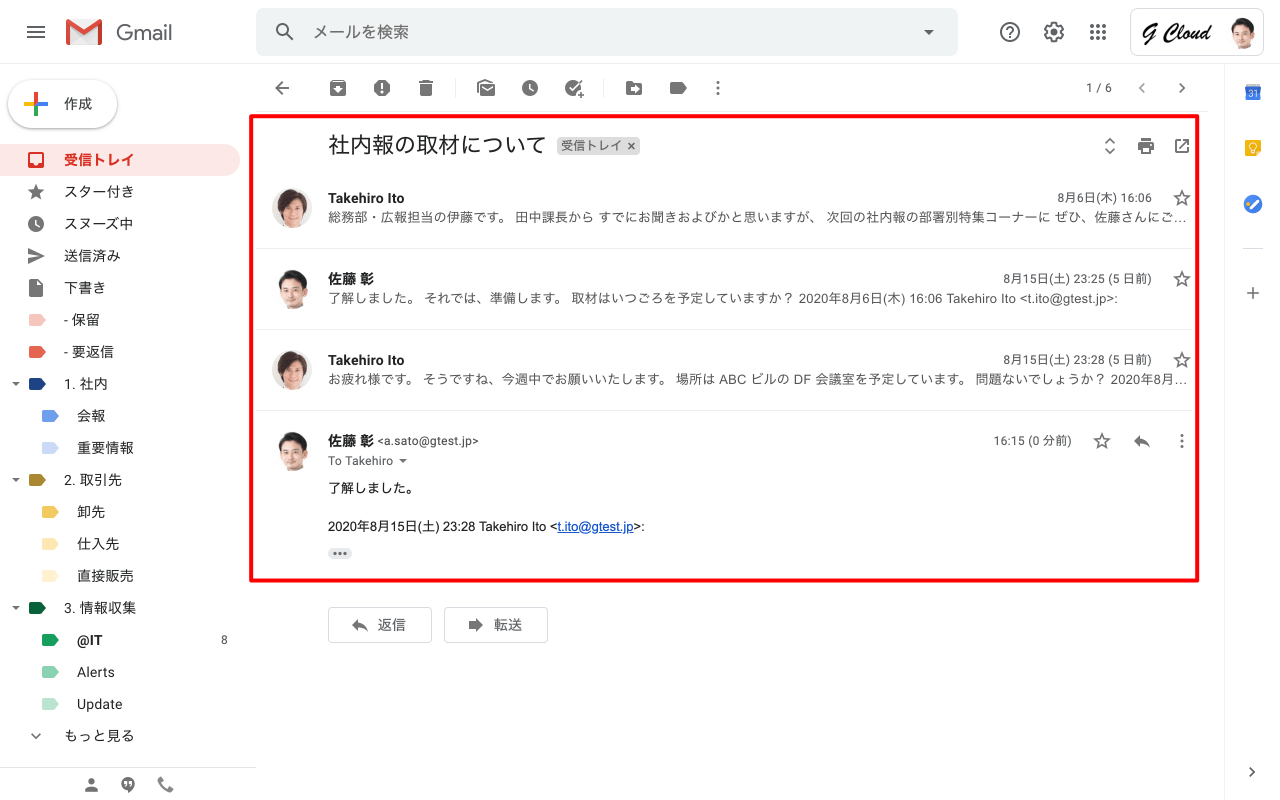Collapse the 1. 社内 label group
The image size is (1280, 800).
click(x=15, y=384)
